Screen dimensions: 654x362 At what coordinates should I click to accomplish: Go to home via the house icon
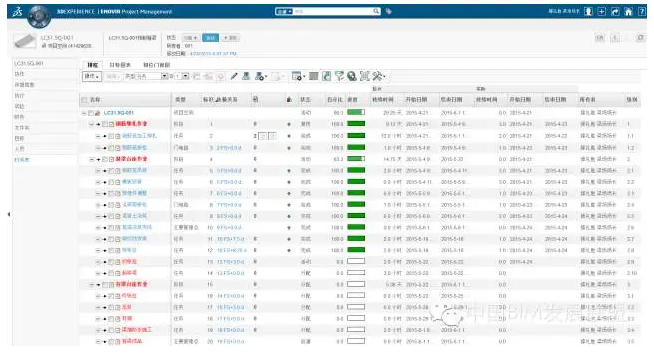pyautogui.click(x=629, y=12)
